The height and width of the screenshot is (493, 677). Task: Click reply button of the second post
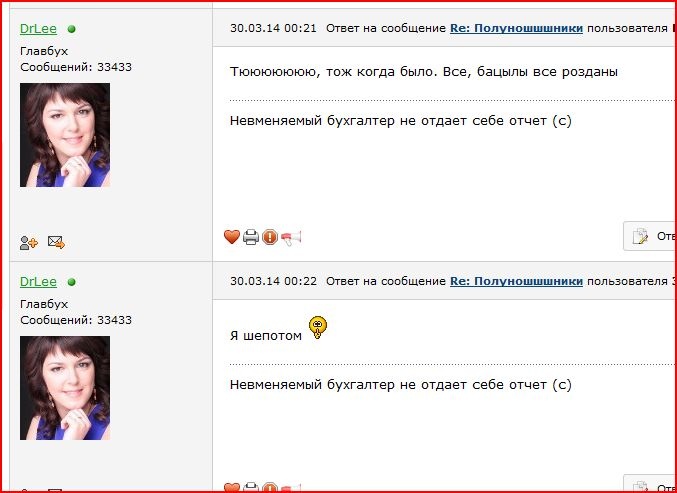(650, 484)
